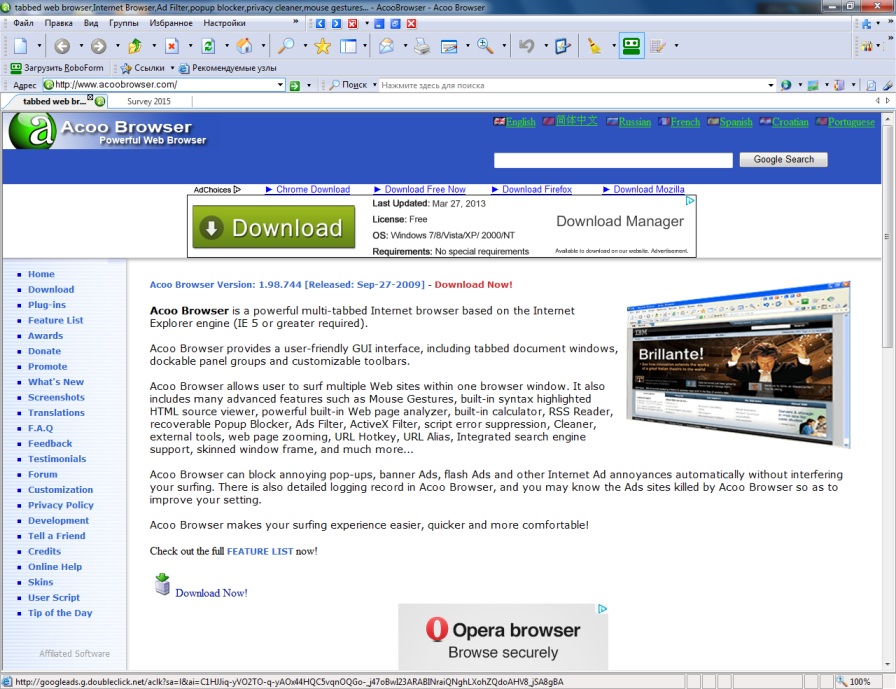The width and height of the screenshot is (896, 689).
Task: Open the Screenshots sidebar link
Action: pyautogui.click(x=56, y=398)
